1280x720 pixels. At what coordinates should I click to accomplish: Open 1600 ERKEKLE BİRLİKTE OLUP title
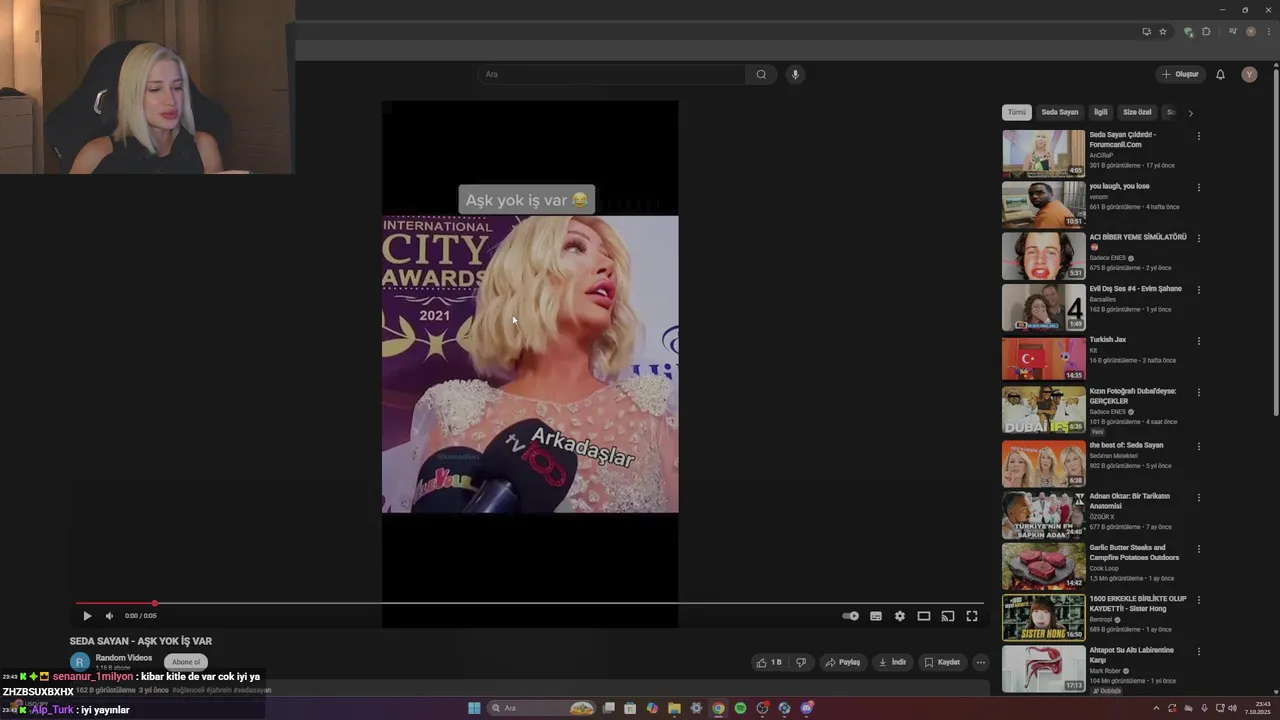tap(1138, 604)
